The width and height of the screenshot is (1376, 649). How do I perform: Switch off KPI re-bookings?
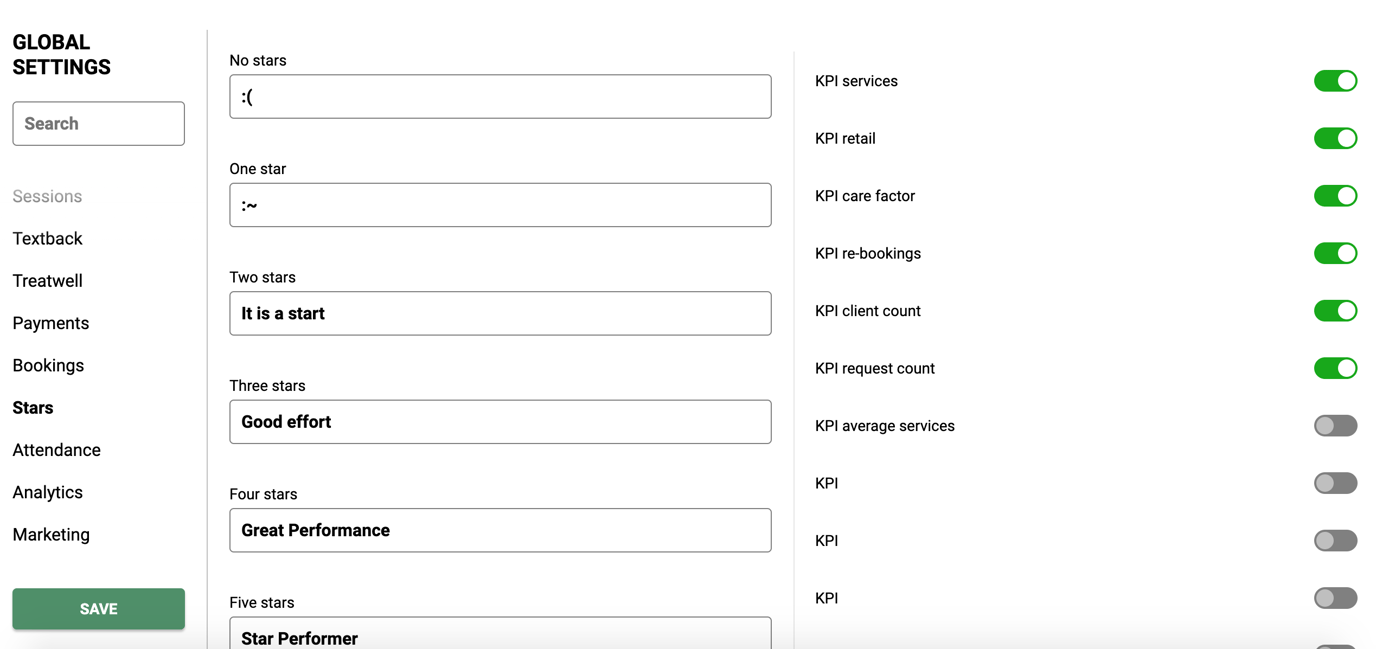pyautogui.click(x=1336, y=253)
